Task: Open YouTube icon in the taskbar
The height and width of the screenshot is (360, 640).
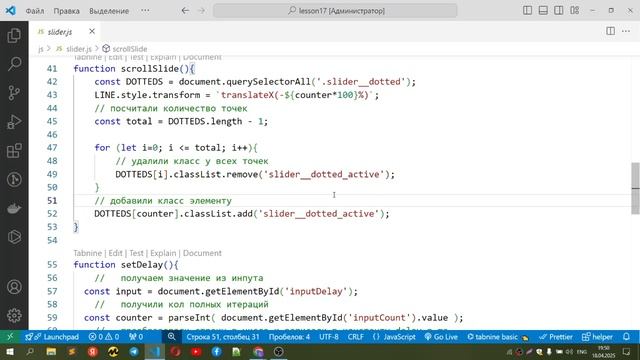Action: pos(196,352)
